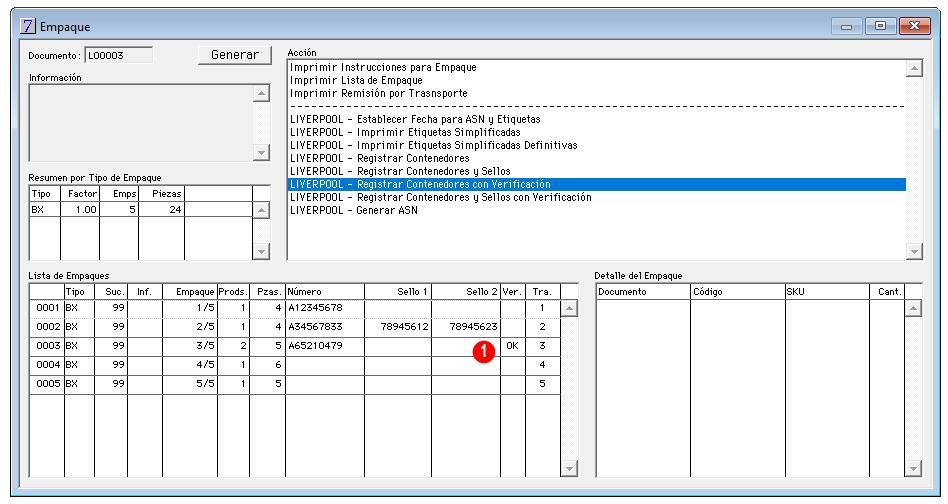This screenshot has height=504, width=948.
Task: Click the Empaque column header in list
Action: pos(190,292)
